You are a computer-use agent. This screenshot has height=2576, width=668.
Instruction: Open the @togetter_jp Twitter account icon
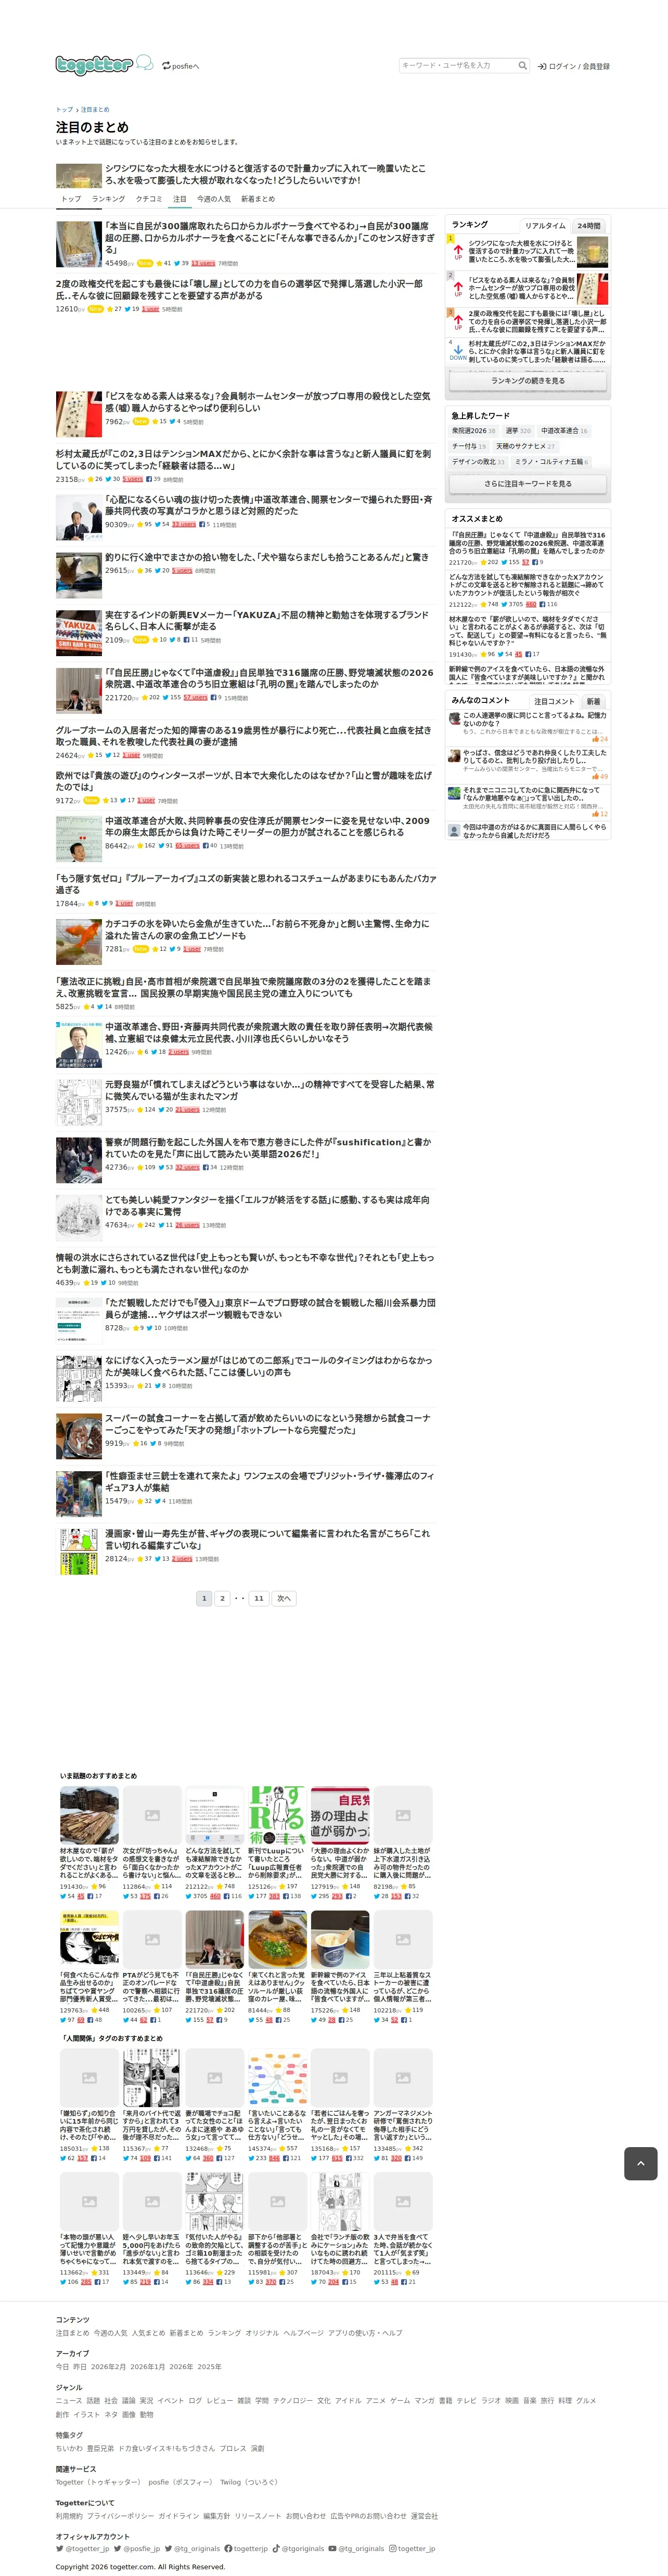[x=59, y=2549]
